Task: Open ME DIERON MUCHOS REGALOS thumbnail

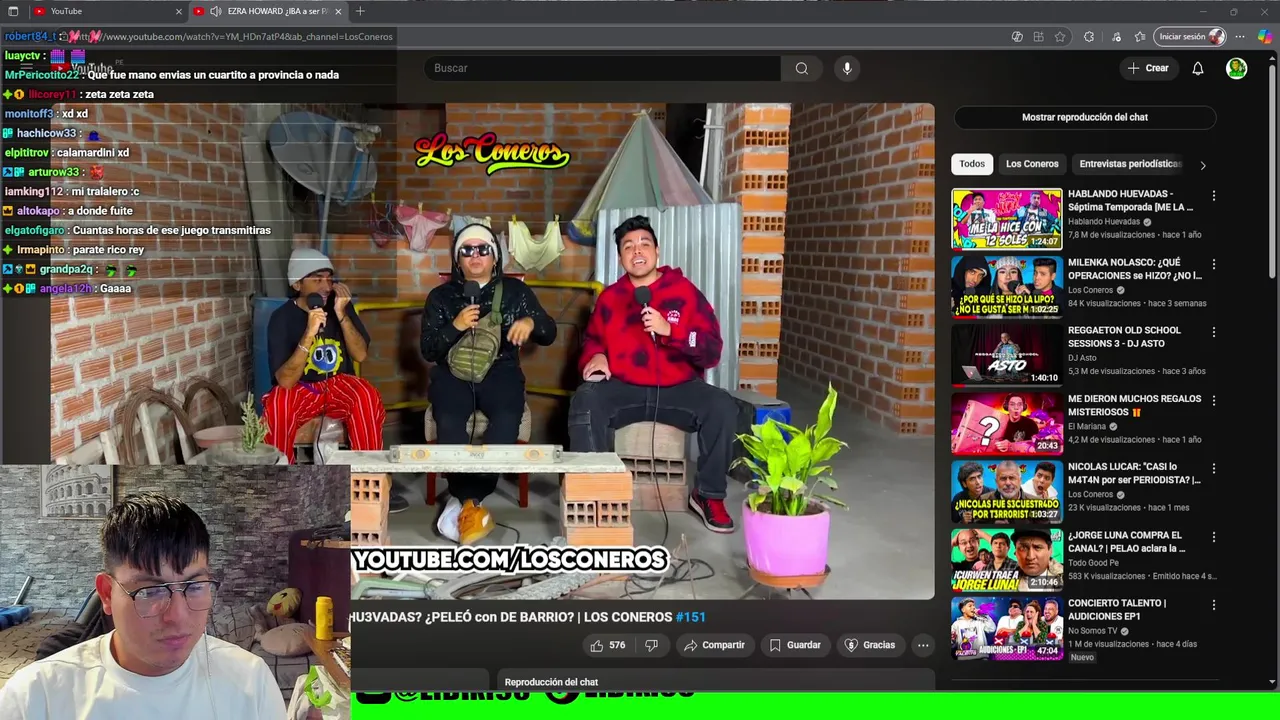Action: click(x=1007, y=423)
